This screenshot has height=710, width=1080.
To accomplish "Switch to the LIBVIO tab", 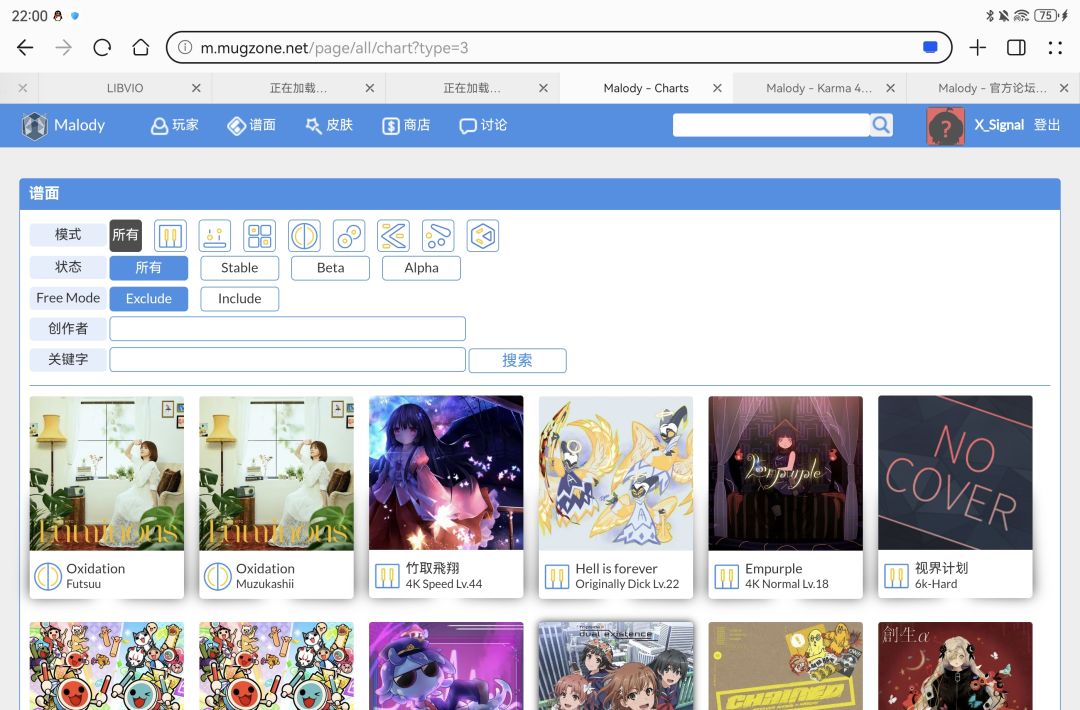I will (x=125, y=88).
